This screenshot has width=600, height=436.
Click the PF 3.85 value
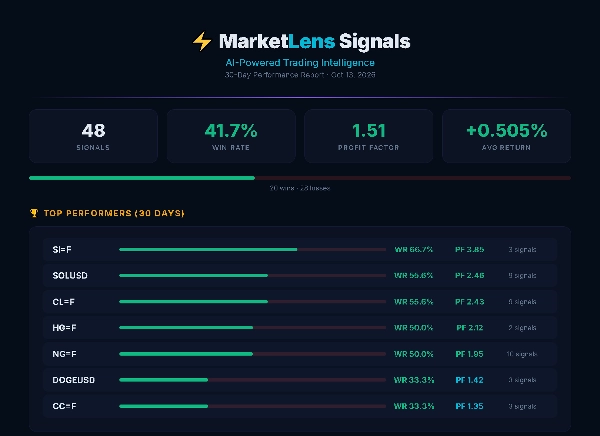470,250
